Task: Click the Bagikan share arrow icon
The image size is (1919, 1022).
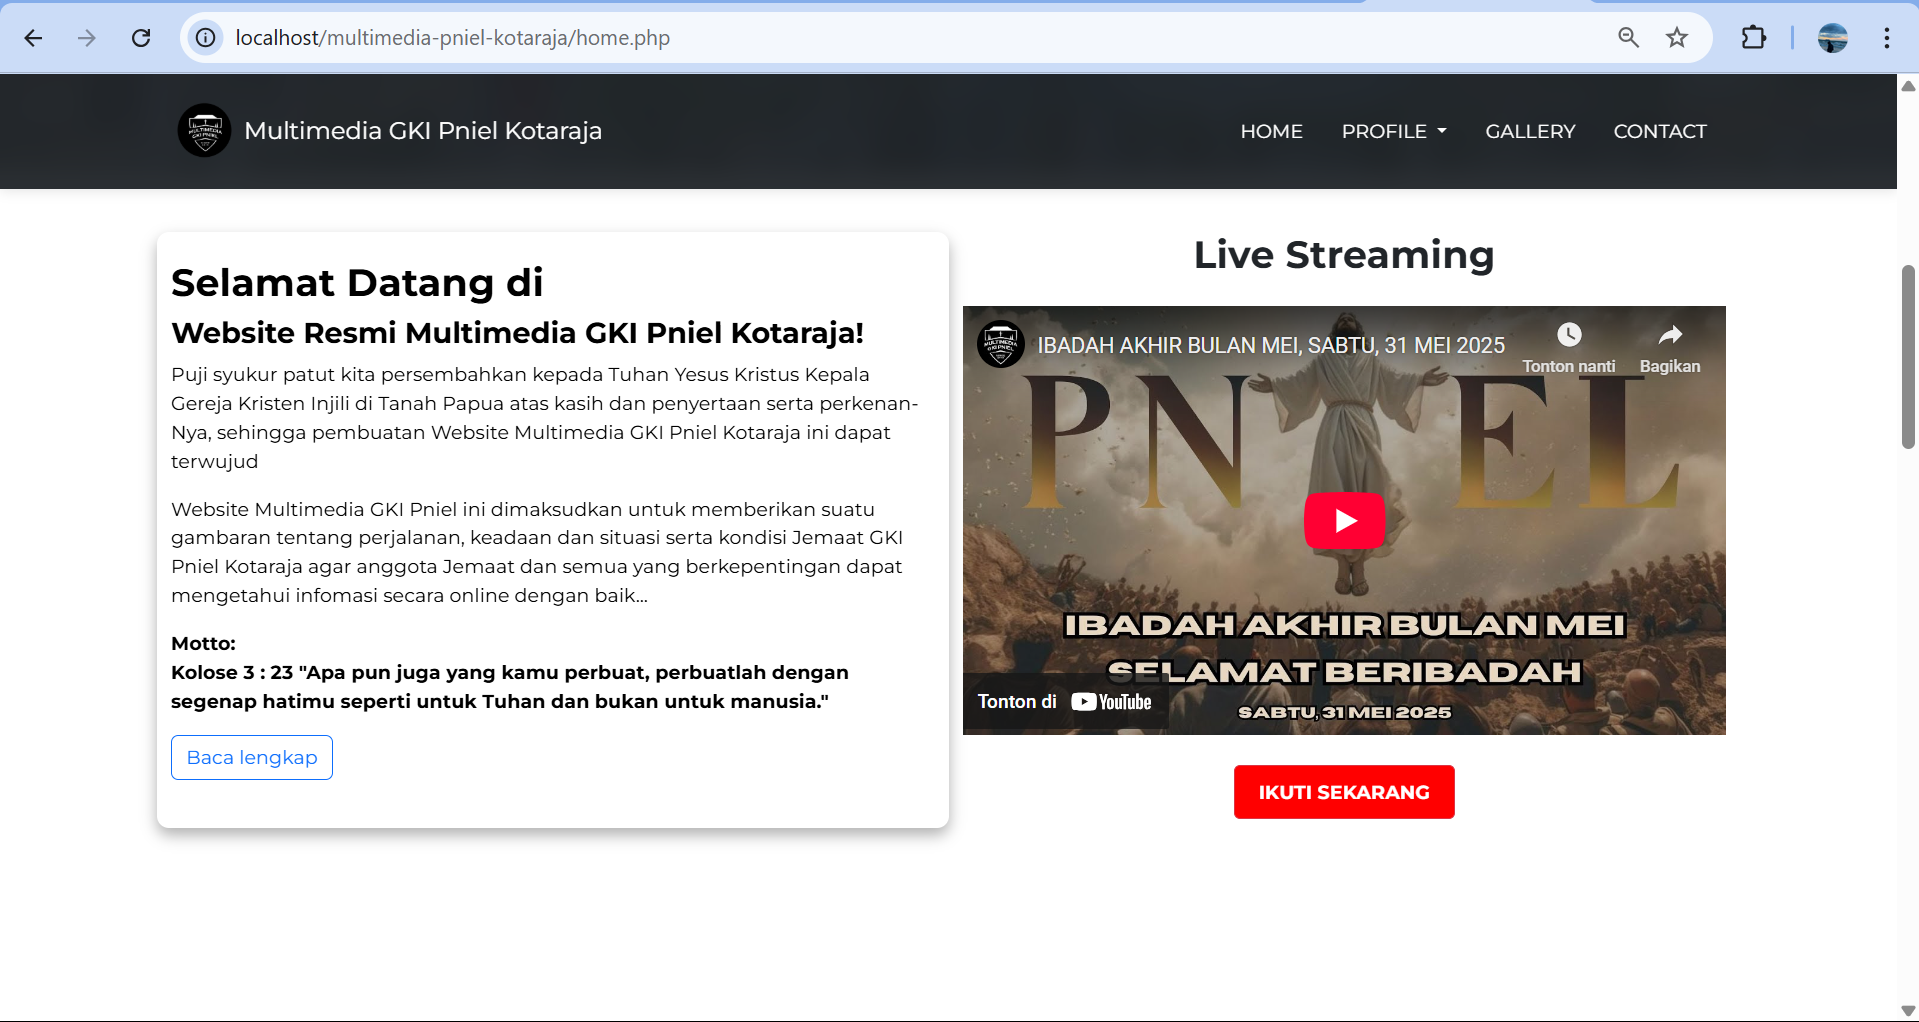Action: click(1670, 335)
